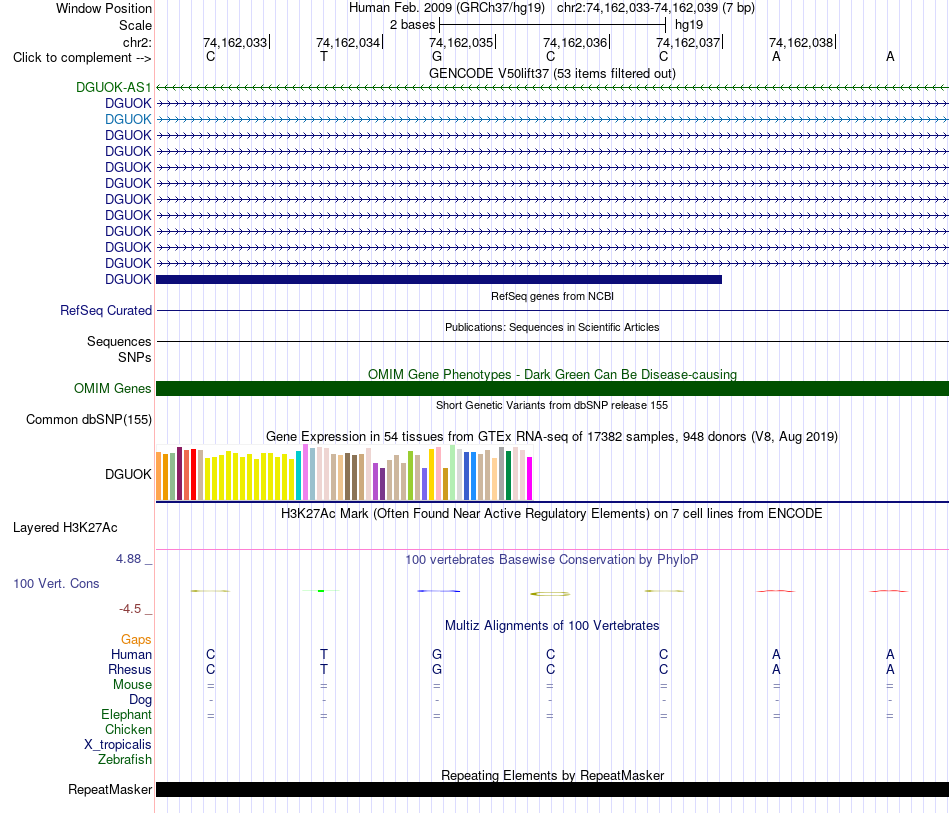Open 'GENCODE V50lift37 (53 items filtered out)' track title
The width and height of the screenshot is (950, 813).
coord(552,73)
